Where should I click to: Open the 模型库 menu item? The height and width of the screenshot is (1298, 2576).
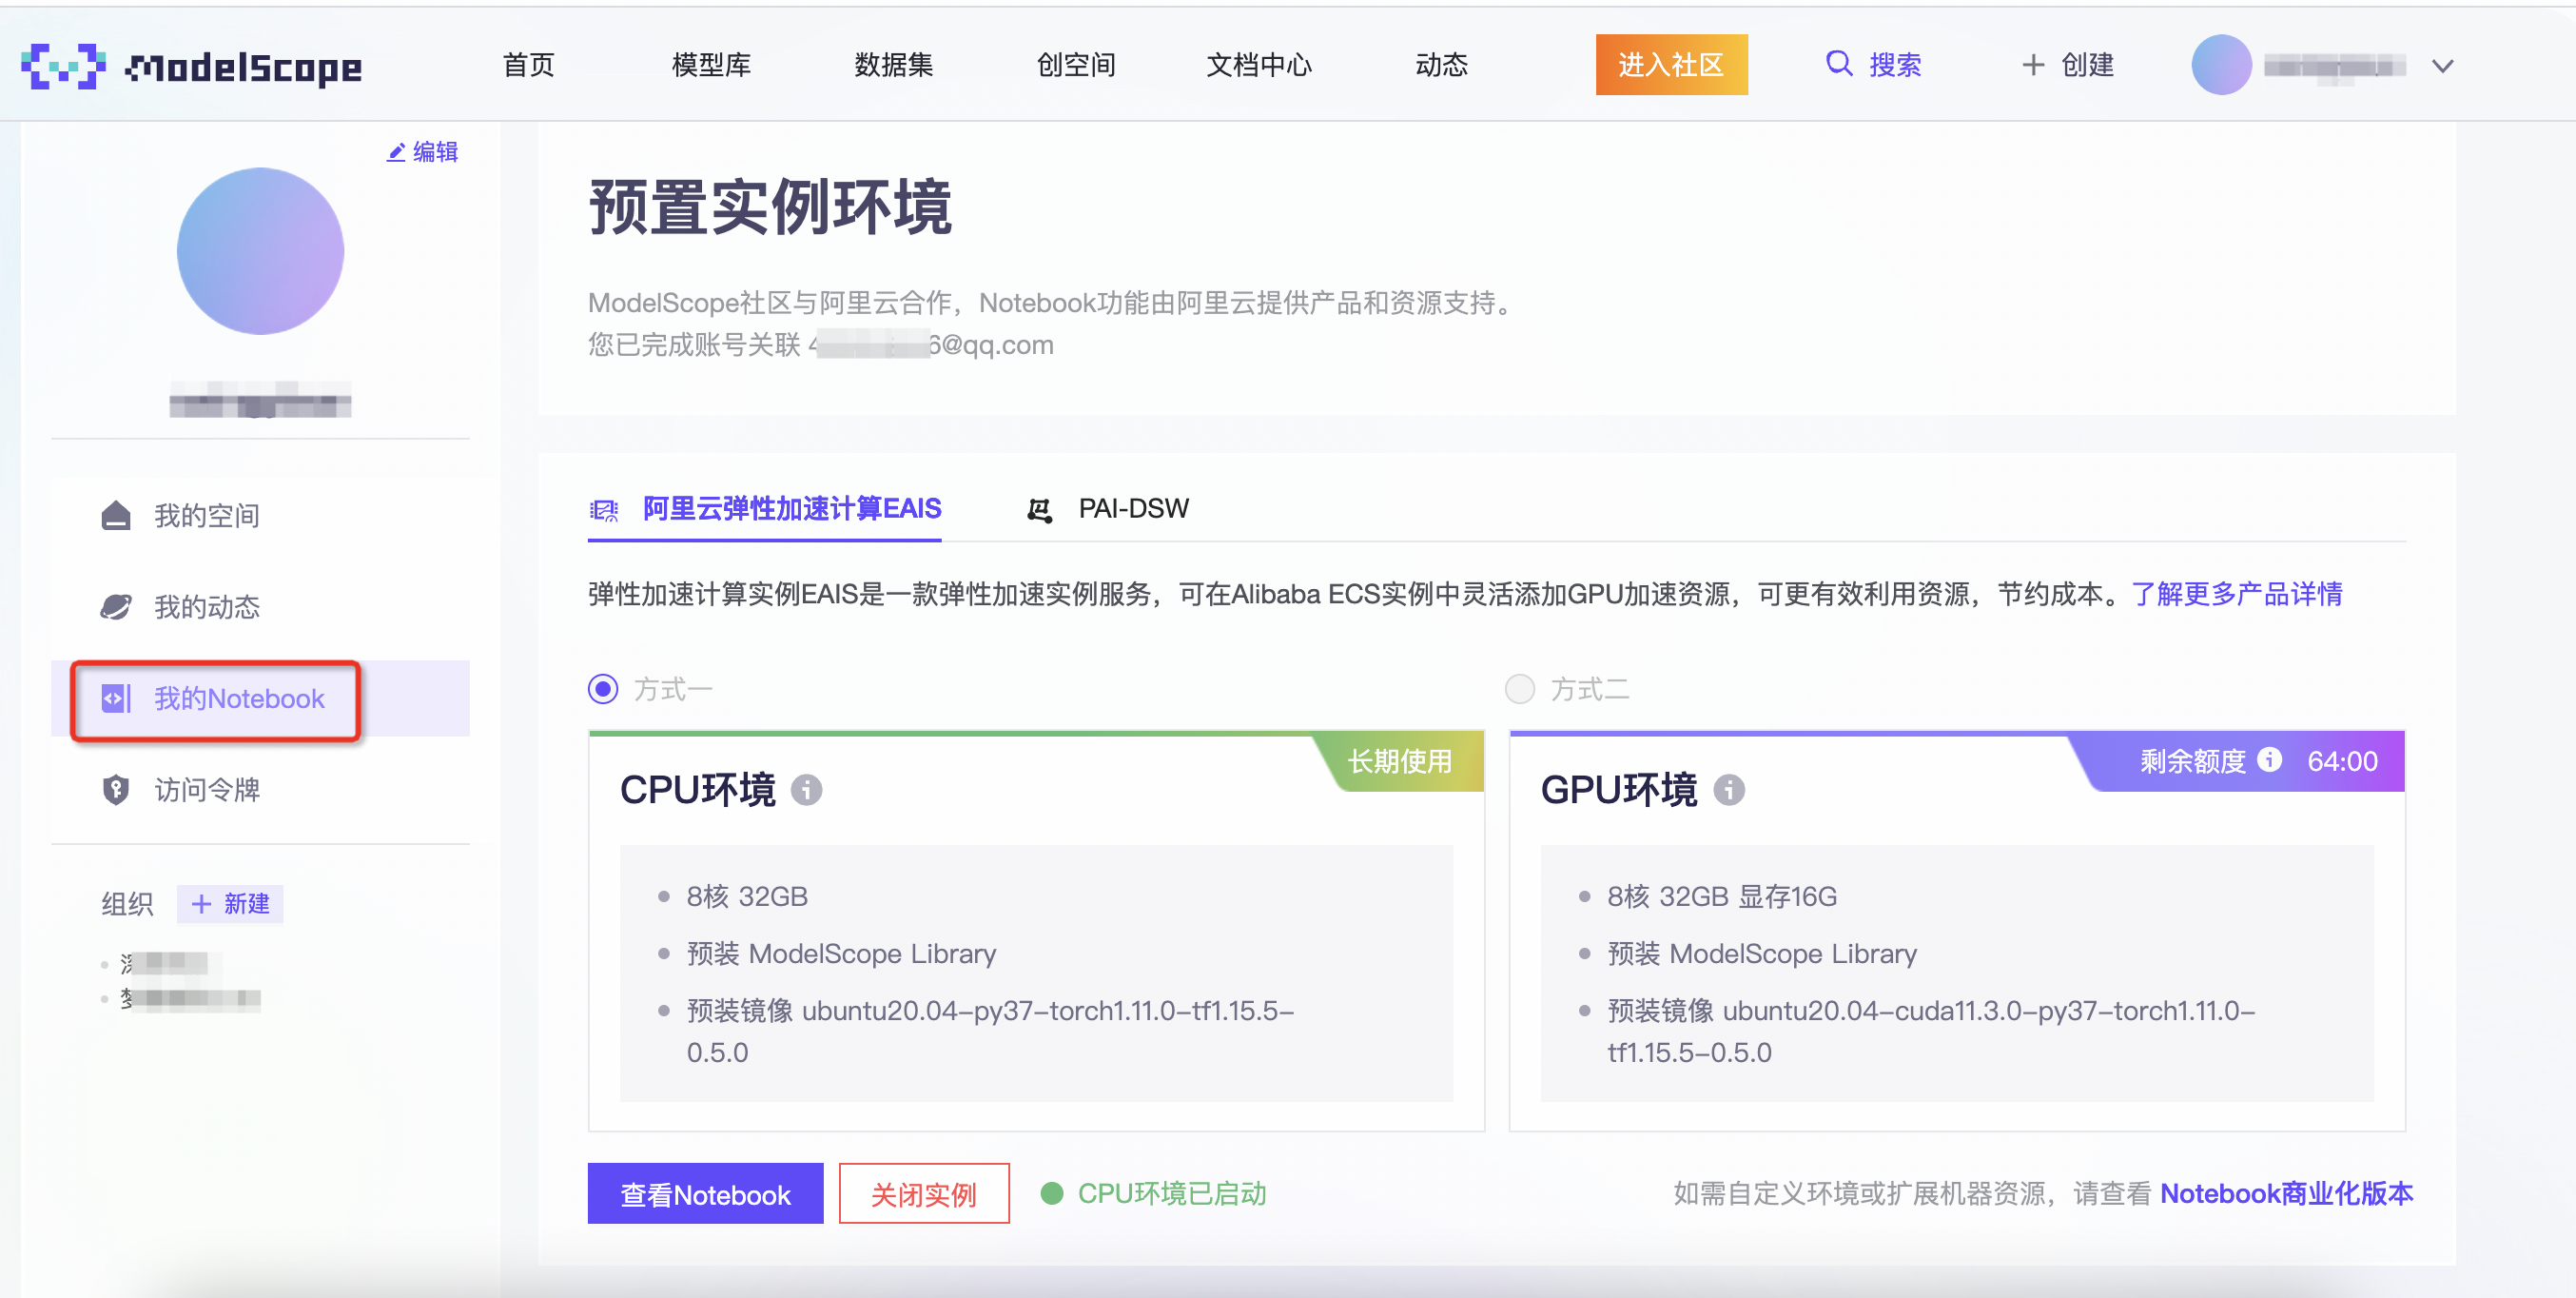coord(711,66)
